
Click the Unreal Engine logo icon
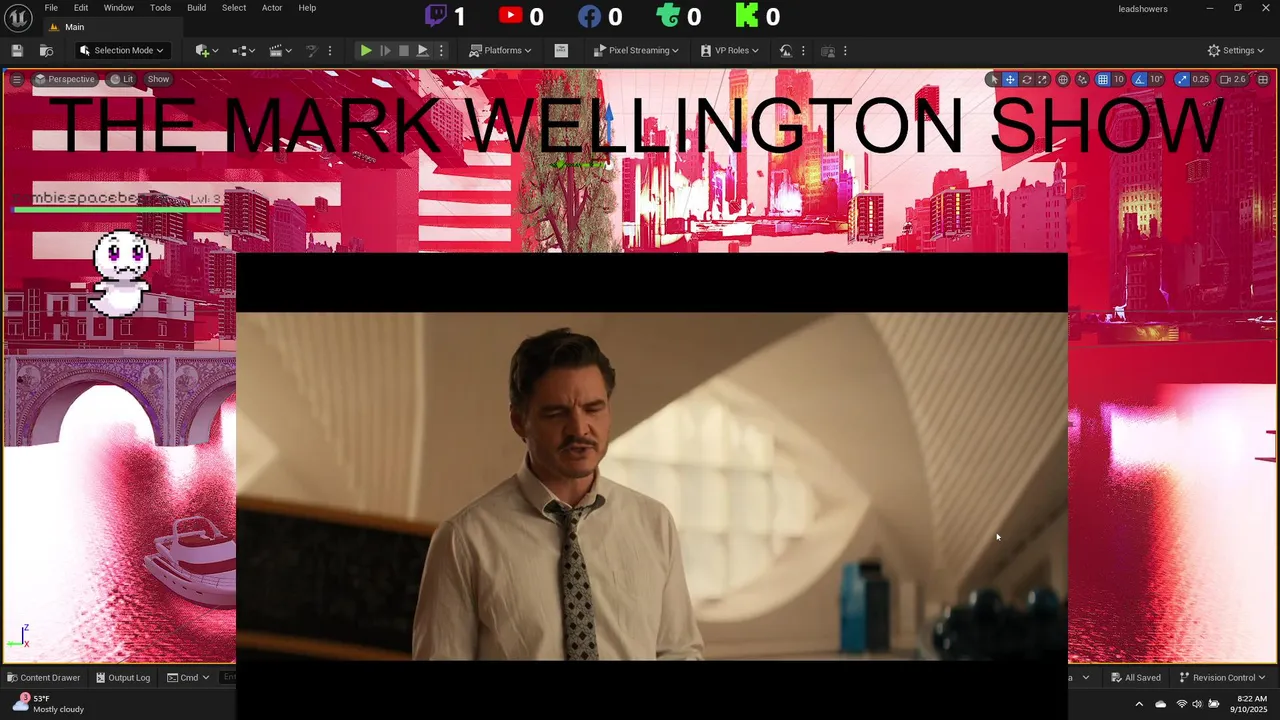point(19,17)
